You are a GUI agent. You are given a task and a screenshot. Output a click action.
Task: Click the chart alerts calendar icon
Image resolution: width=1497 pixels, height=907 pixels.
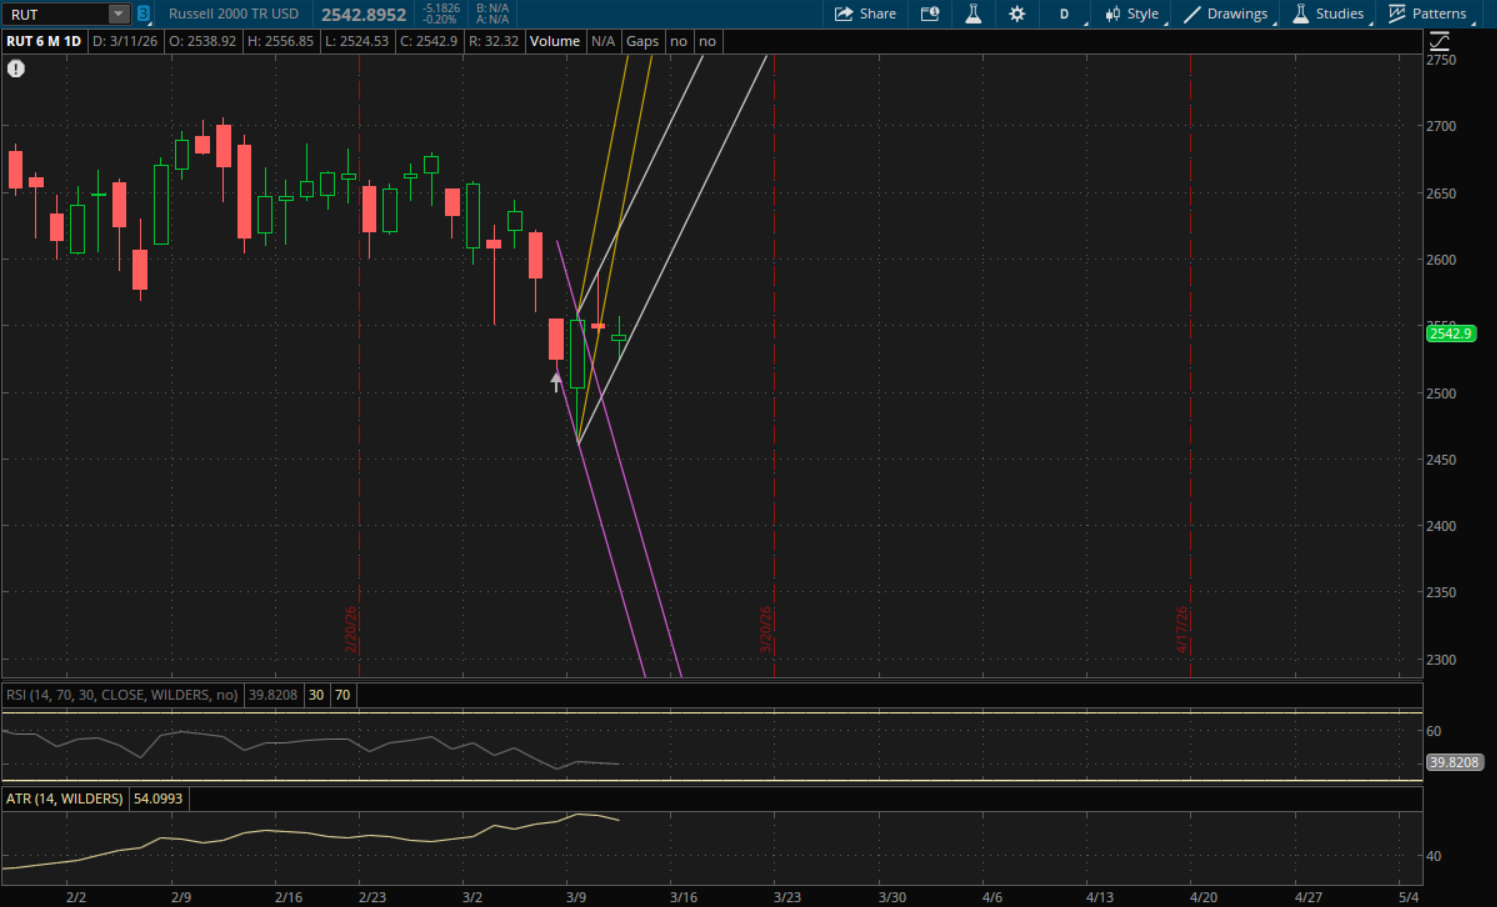coord(930,14)
